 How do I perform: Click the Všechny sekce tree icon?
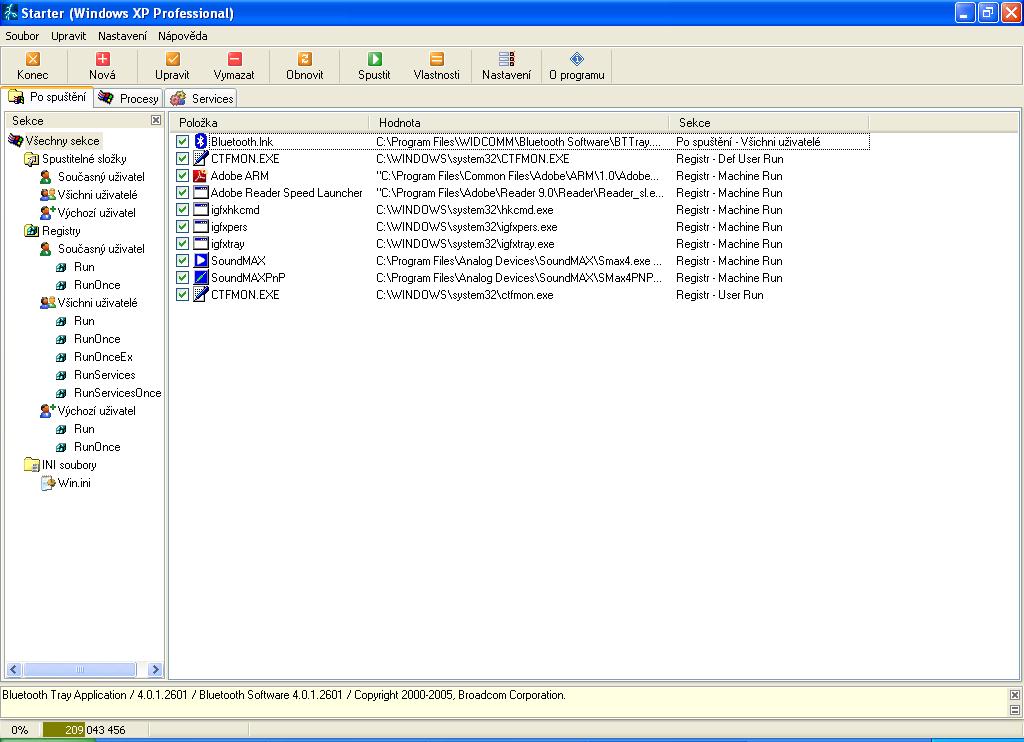point(16,140)
